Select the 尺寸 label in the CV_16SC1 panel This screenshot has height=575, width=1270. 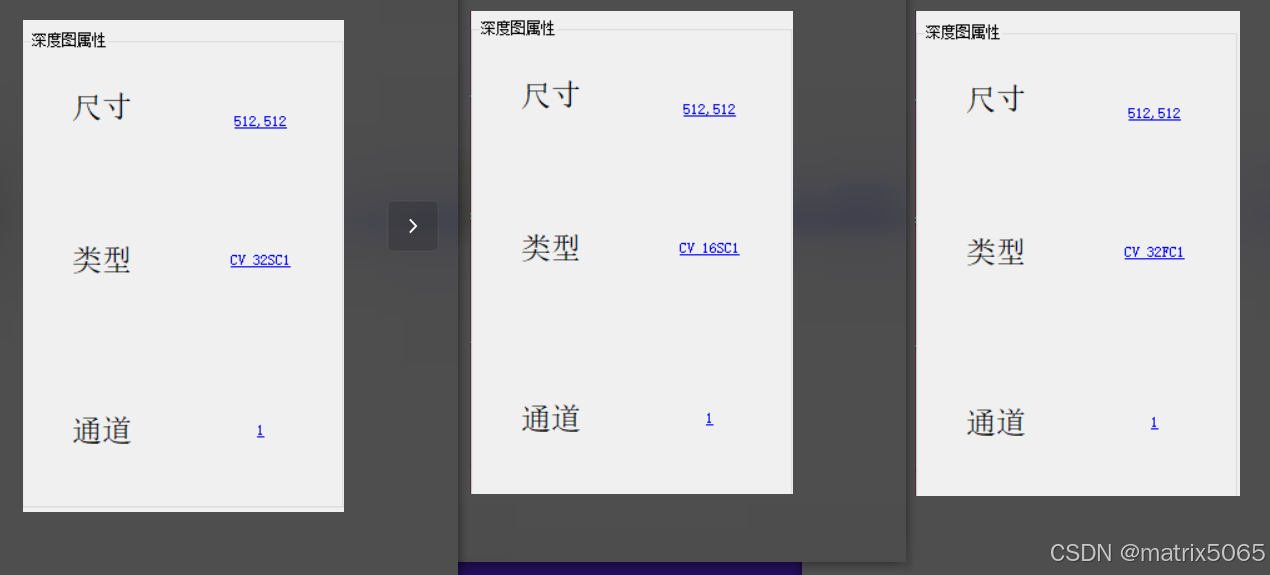tap(551, 94)
